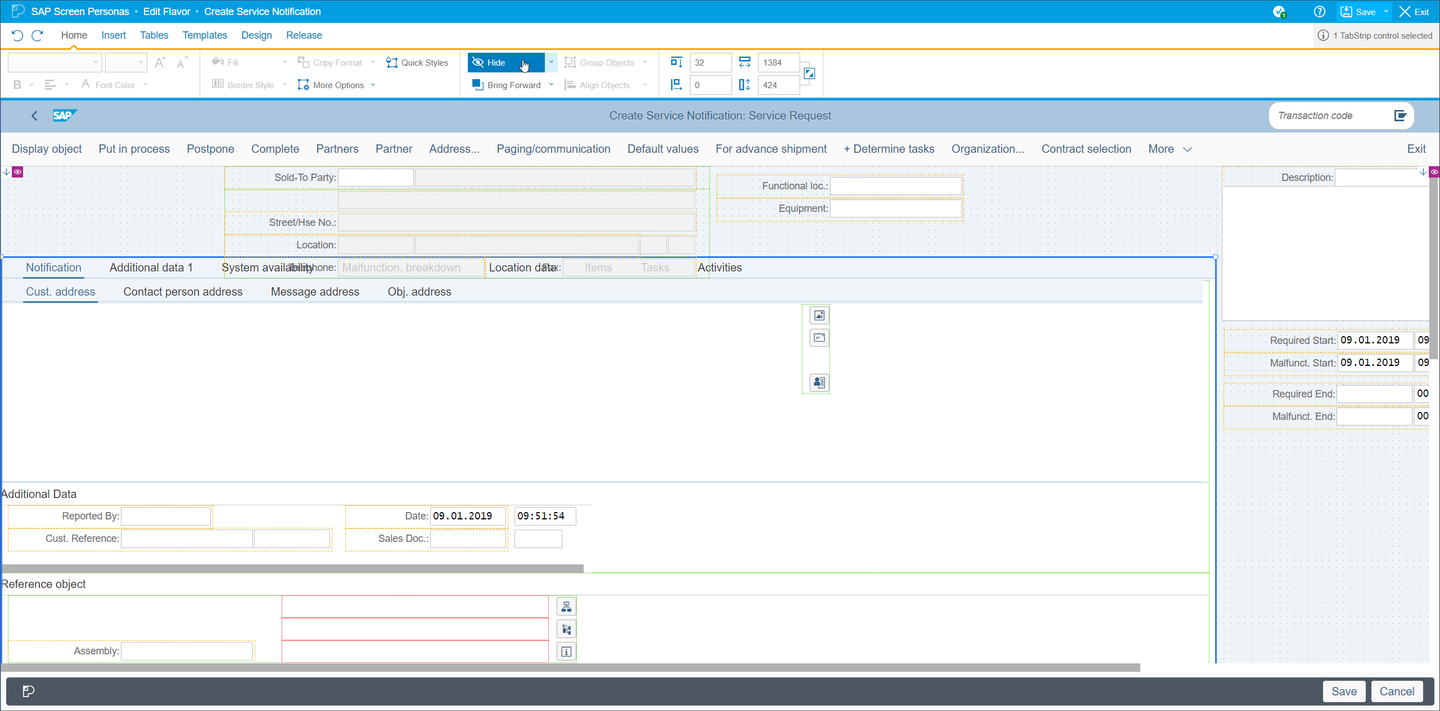Screen dimensions: 1440x711
Task: Open the validation checkmark icon with badge
Action: 1279,12
